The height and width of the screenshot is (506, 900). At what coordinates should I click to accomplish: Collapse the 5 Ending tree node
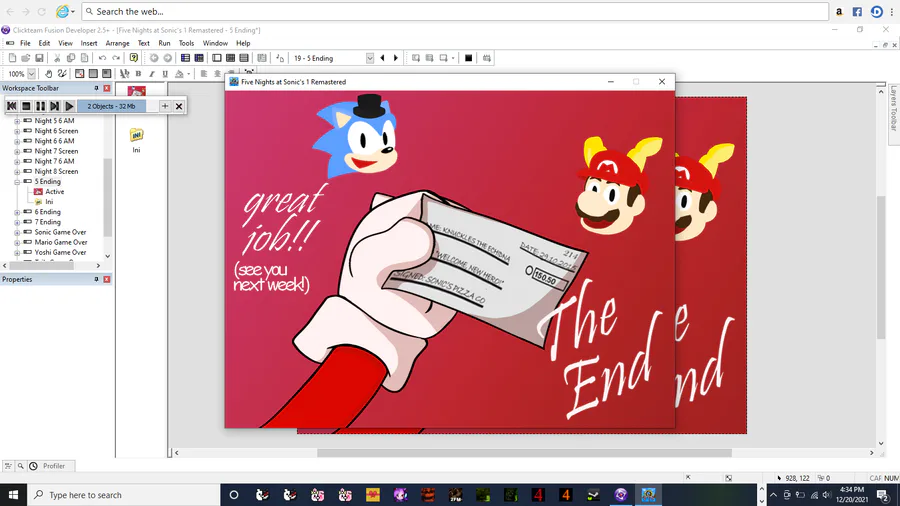(x=17, y=182)
